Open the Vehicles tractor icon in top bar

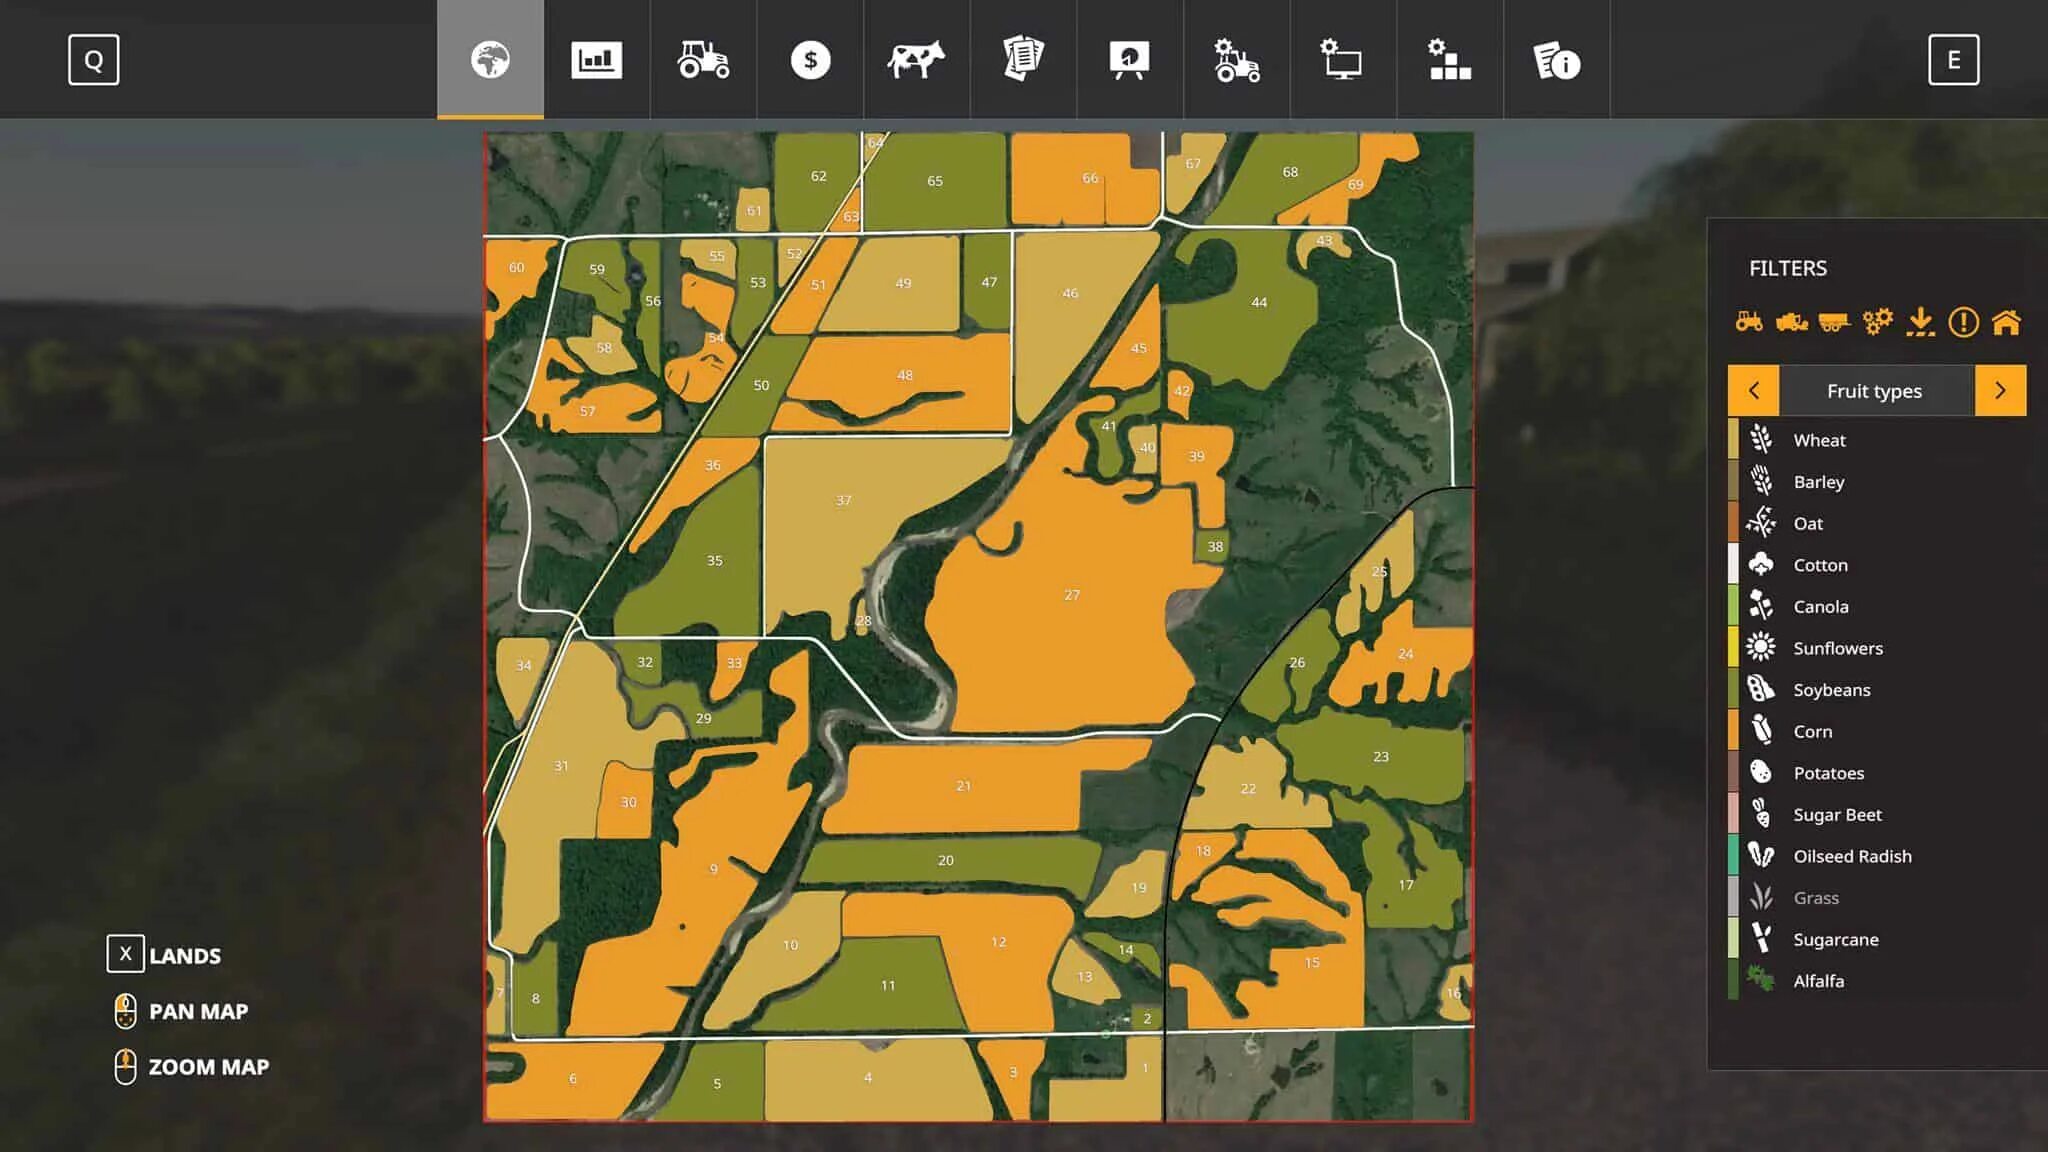[703, 60]
